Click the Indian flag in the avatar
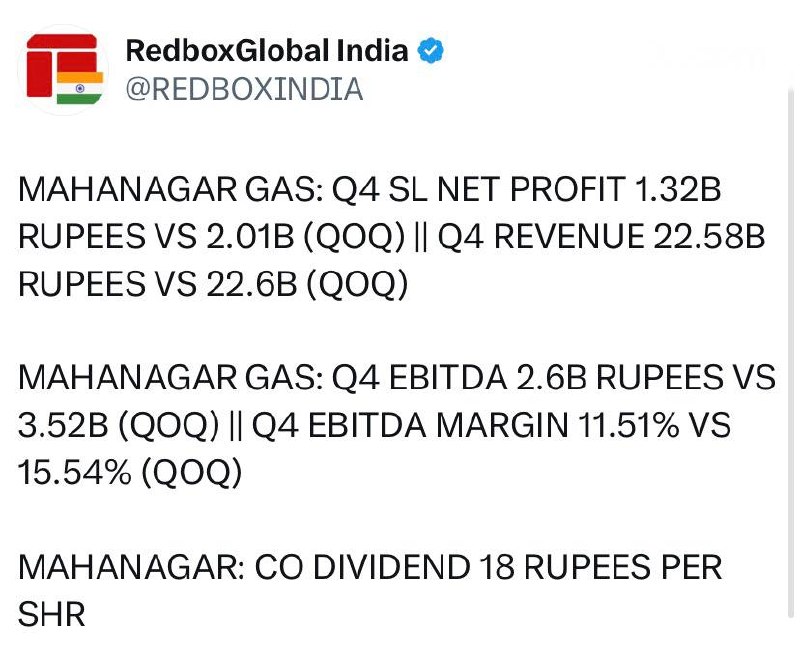Image resolution: width=800 pixels, height=660 pixels. coord(80,88)
